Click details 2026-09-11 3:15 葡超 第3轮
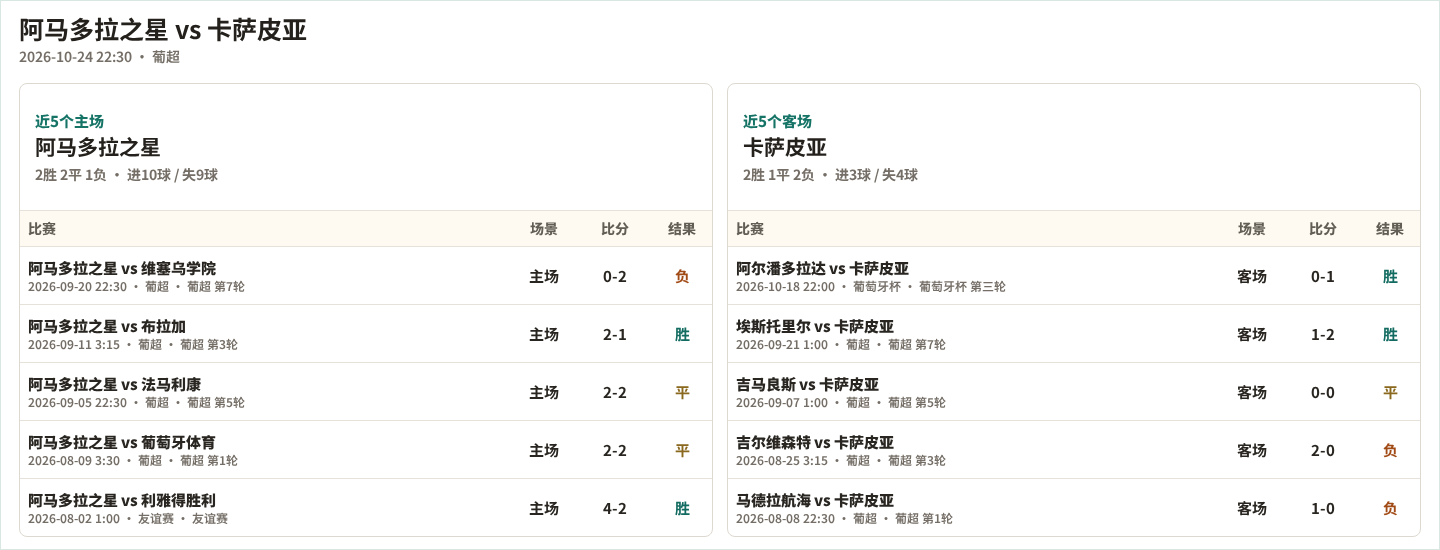 click(133, 345)
